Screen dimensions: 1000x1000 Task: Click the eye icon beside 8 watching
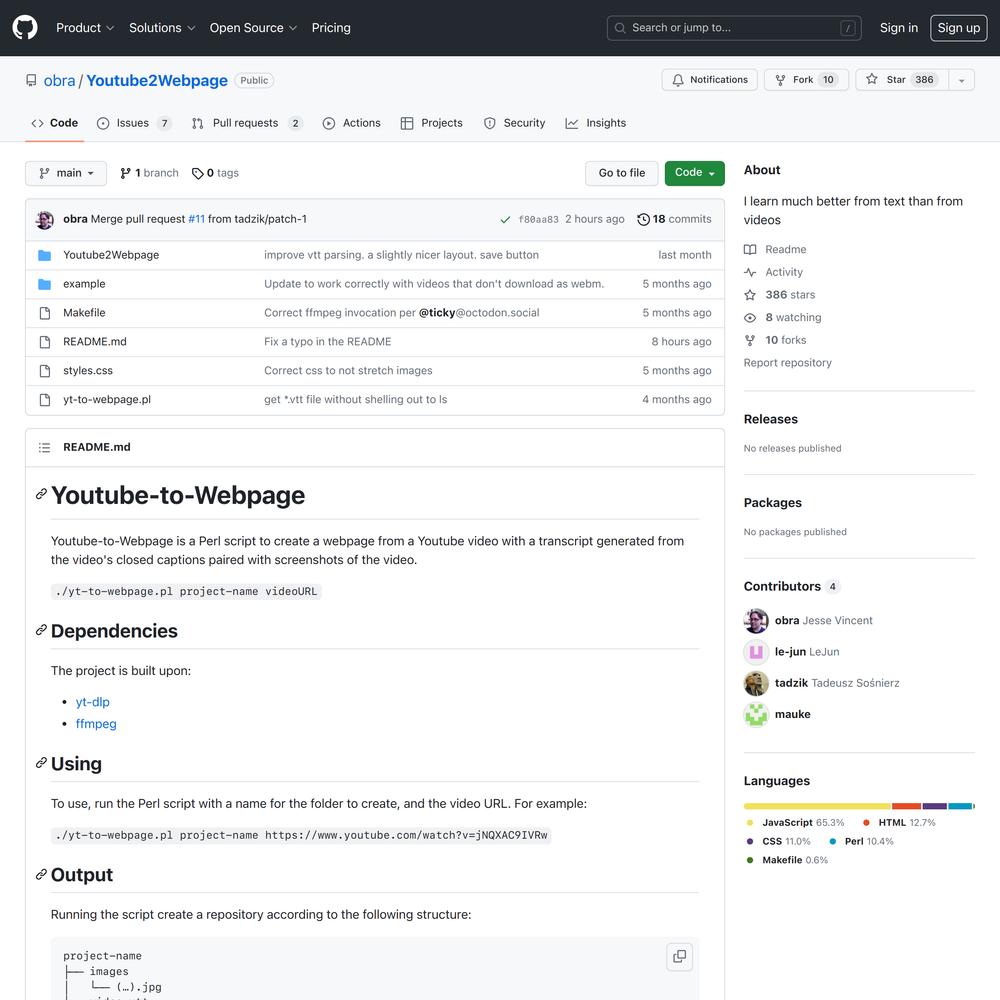pyautogui.click(x=750, y=318)
